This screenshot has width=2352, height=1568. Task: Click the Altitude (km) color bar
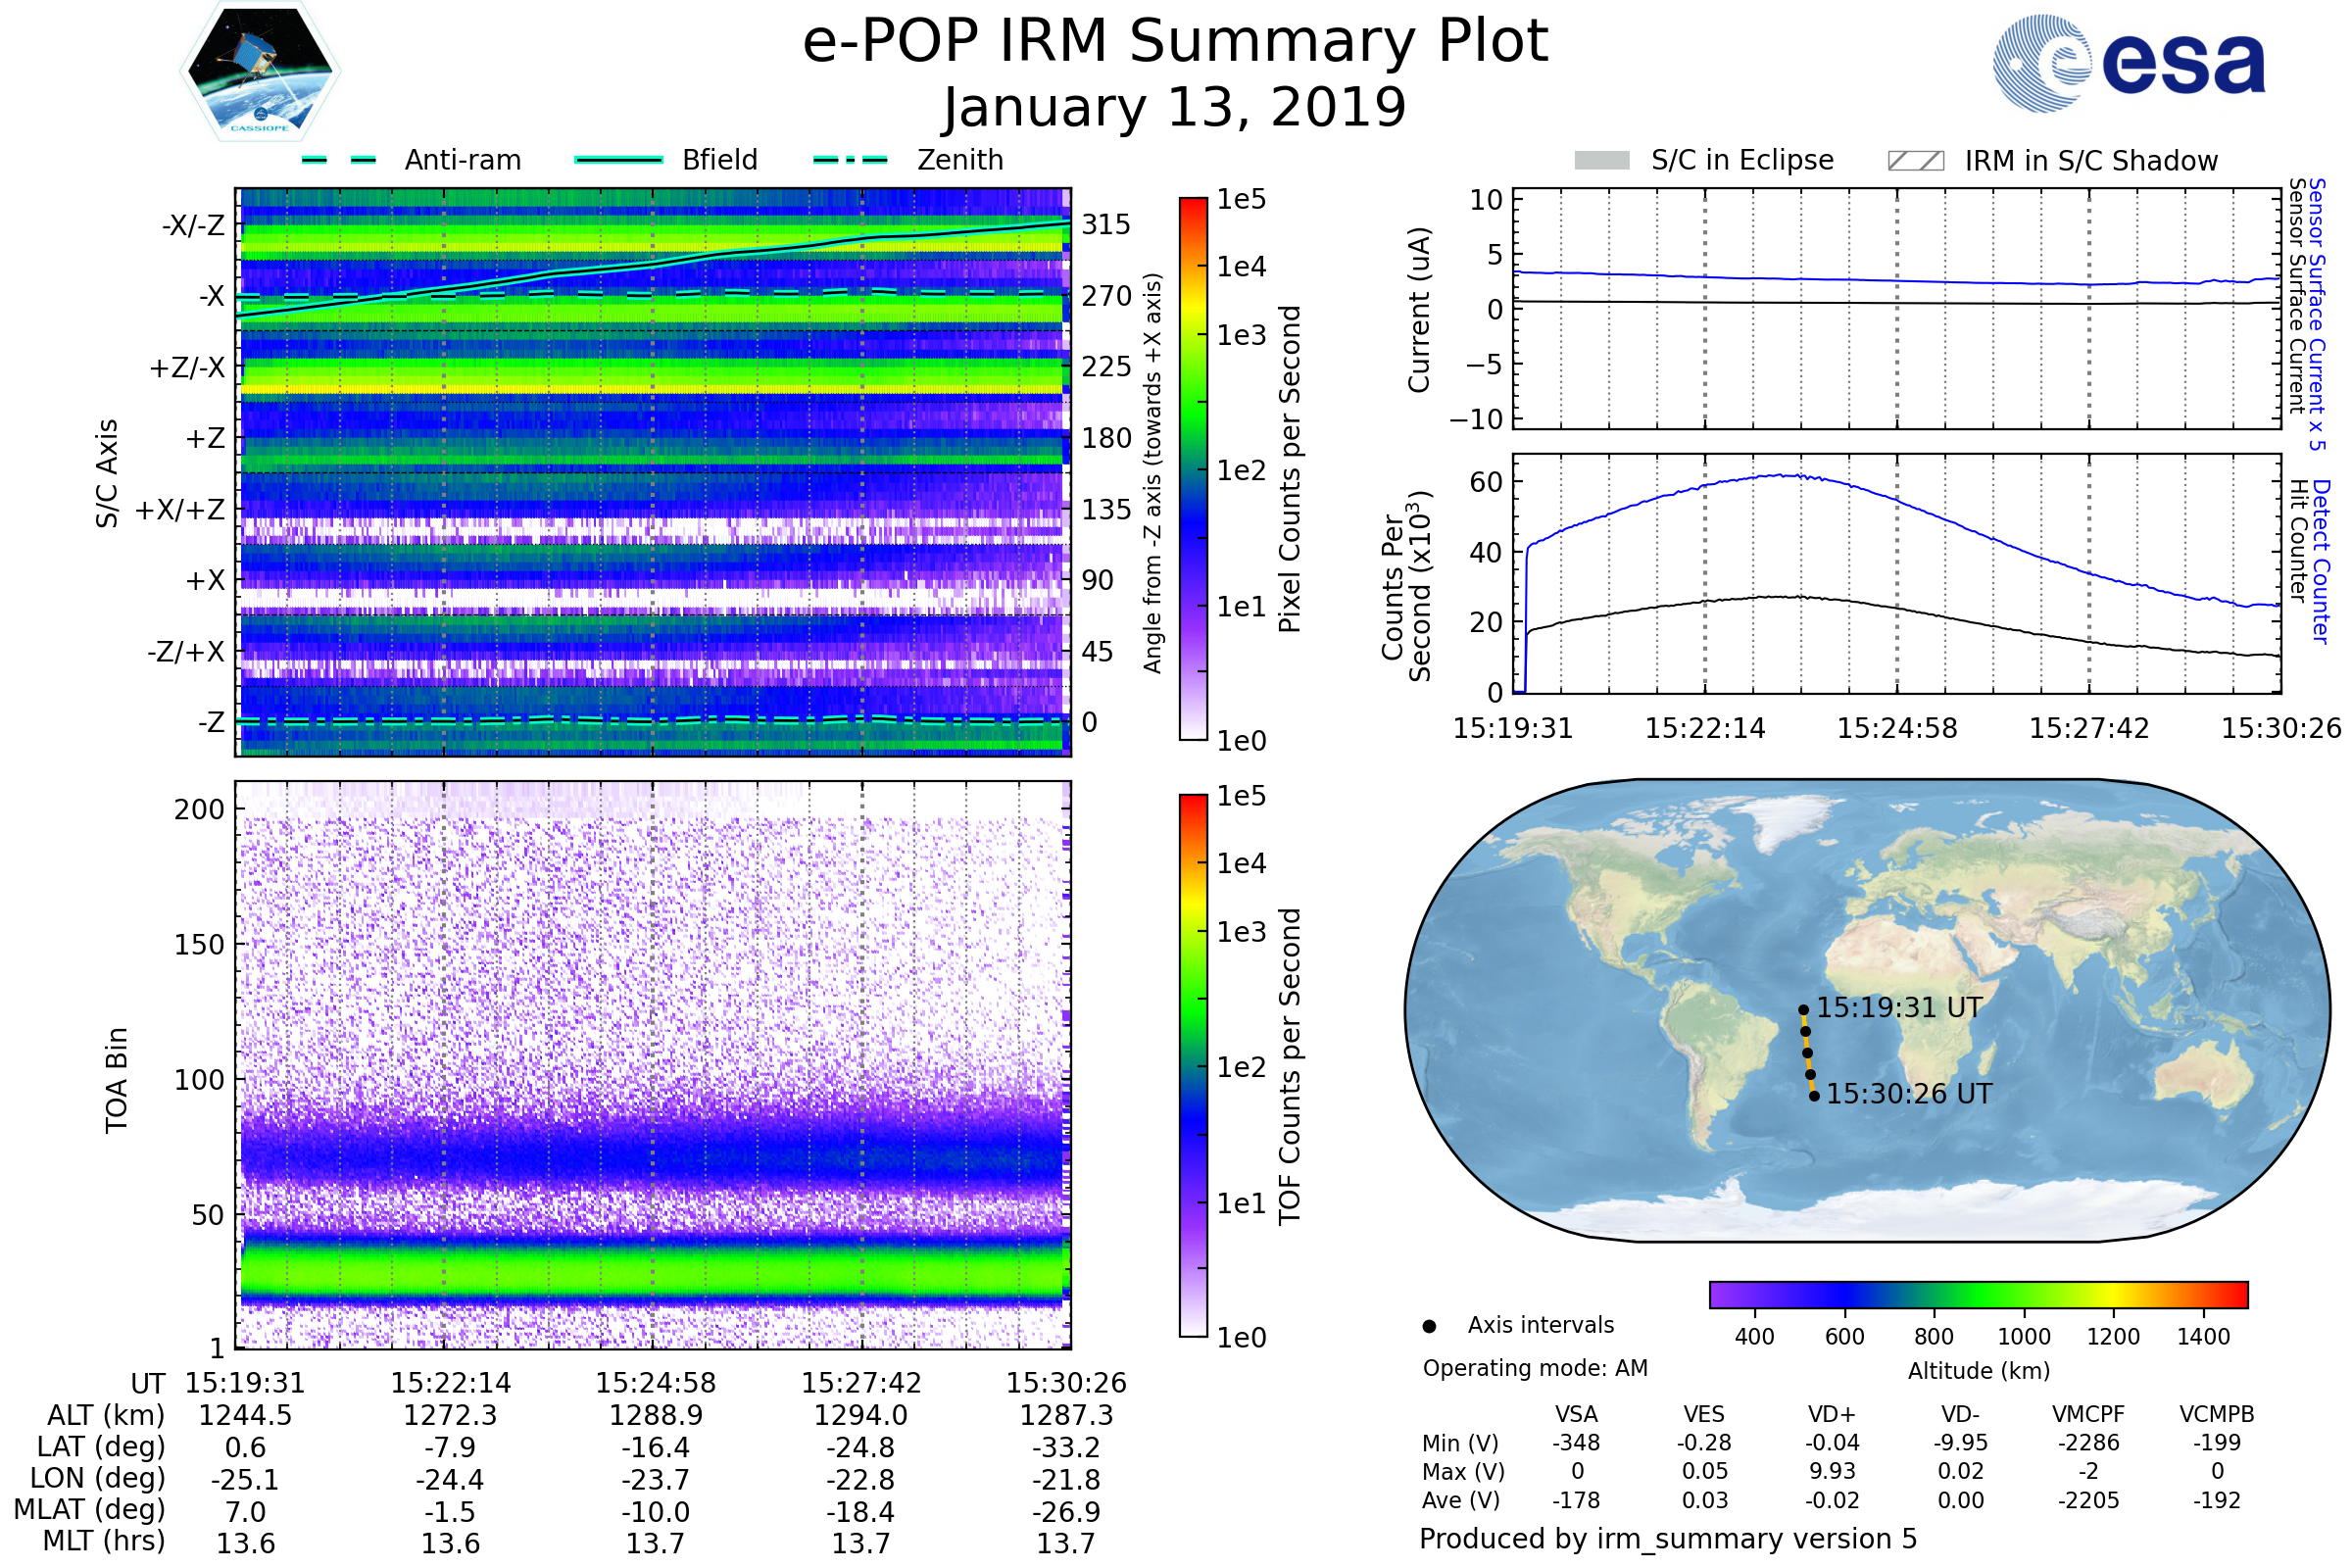(1978, 1294)
